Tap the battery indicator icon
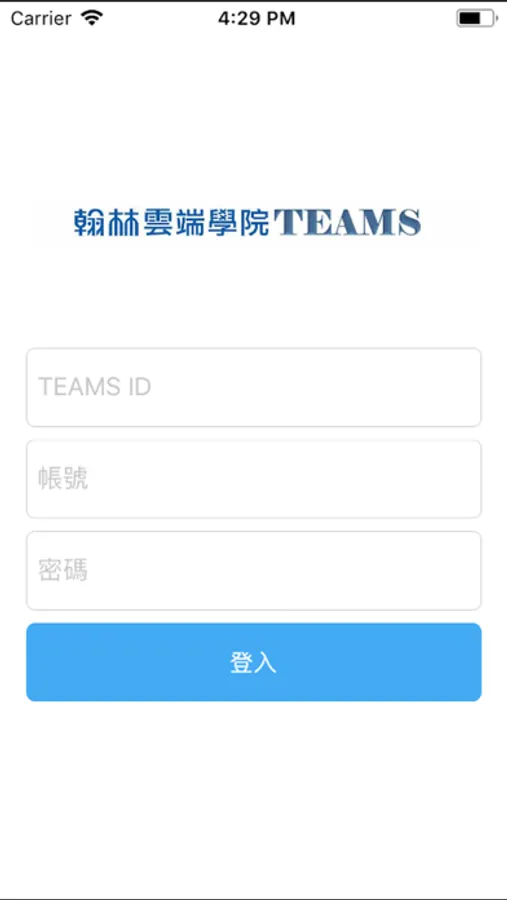Screen dimensions: 507x900 [477, 19]
